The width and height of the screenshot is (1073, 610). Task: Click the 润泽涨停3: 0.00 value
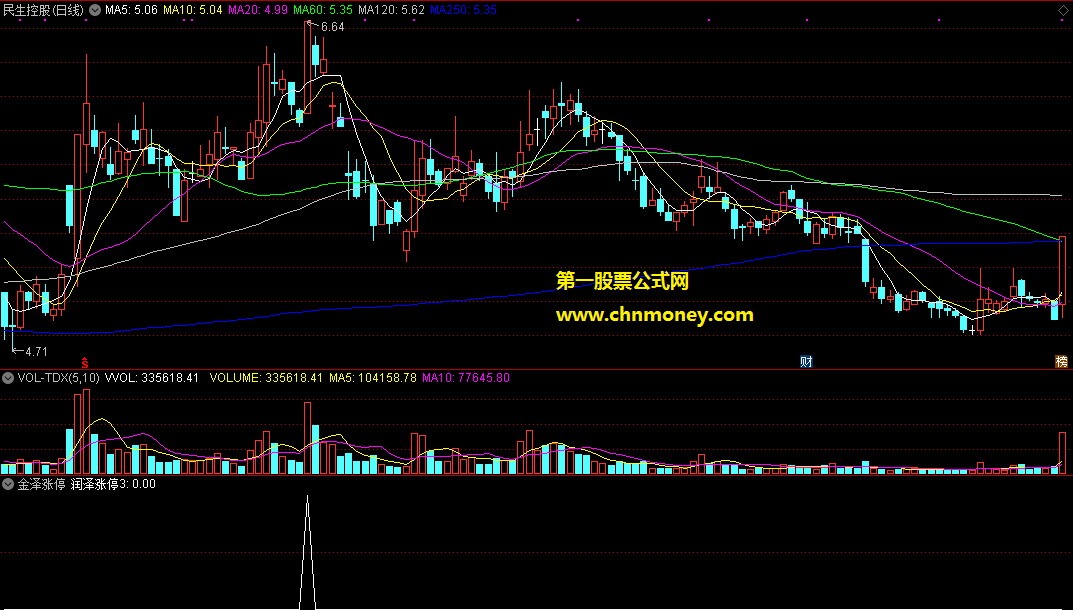[113, 484]
